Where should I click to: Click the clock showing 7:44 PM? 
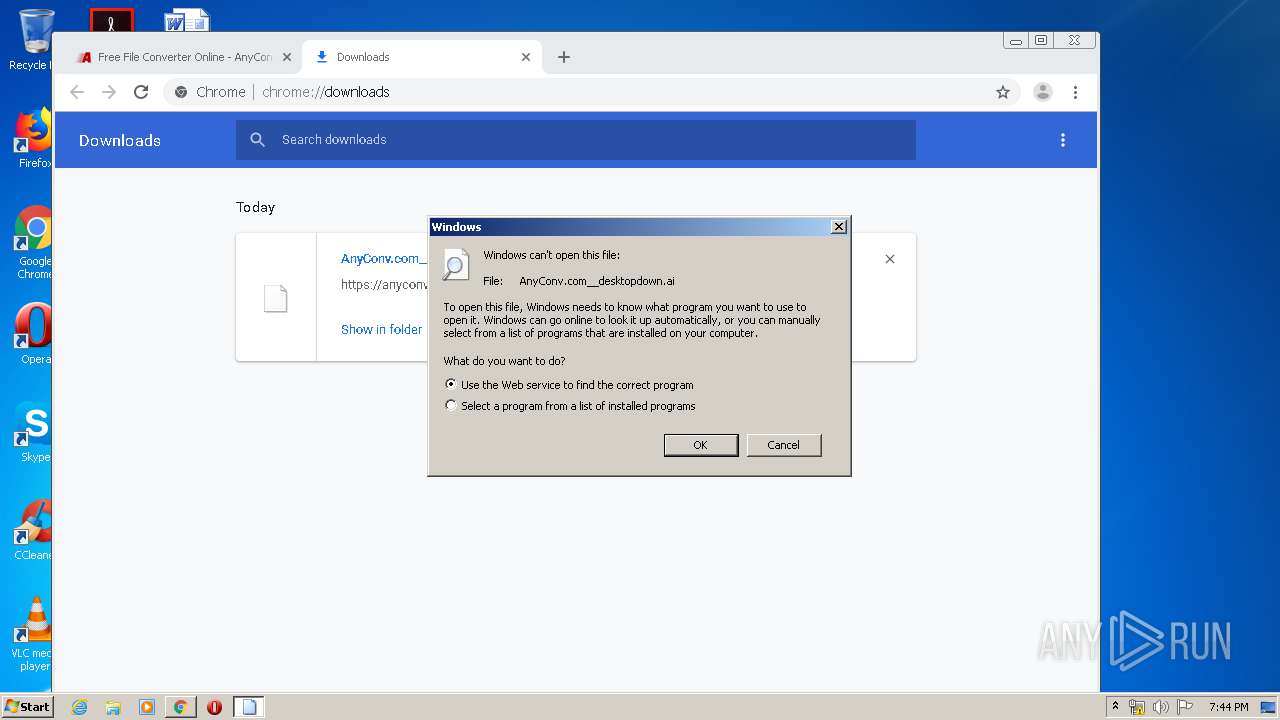[1228, 707]
